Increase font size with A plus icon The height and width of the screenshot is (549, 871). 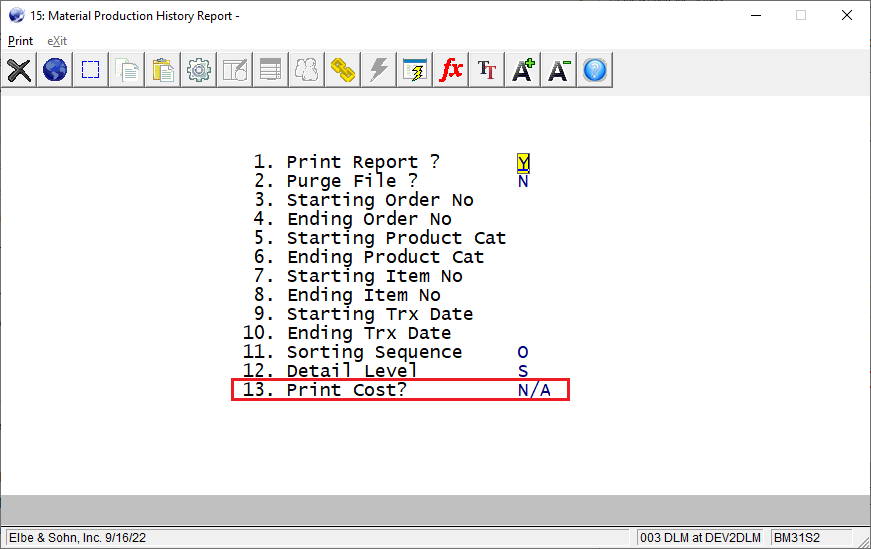coord(523,70)
